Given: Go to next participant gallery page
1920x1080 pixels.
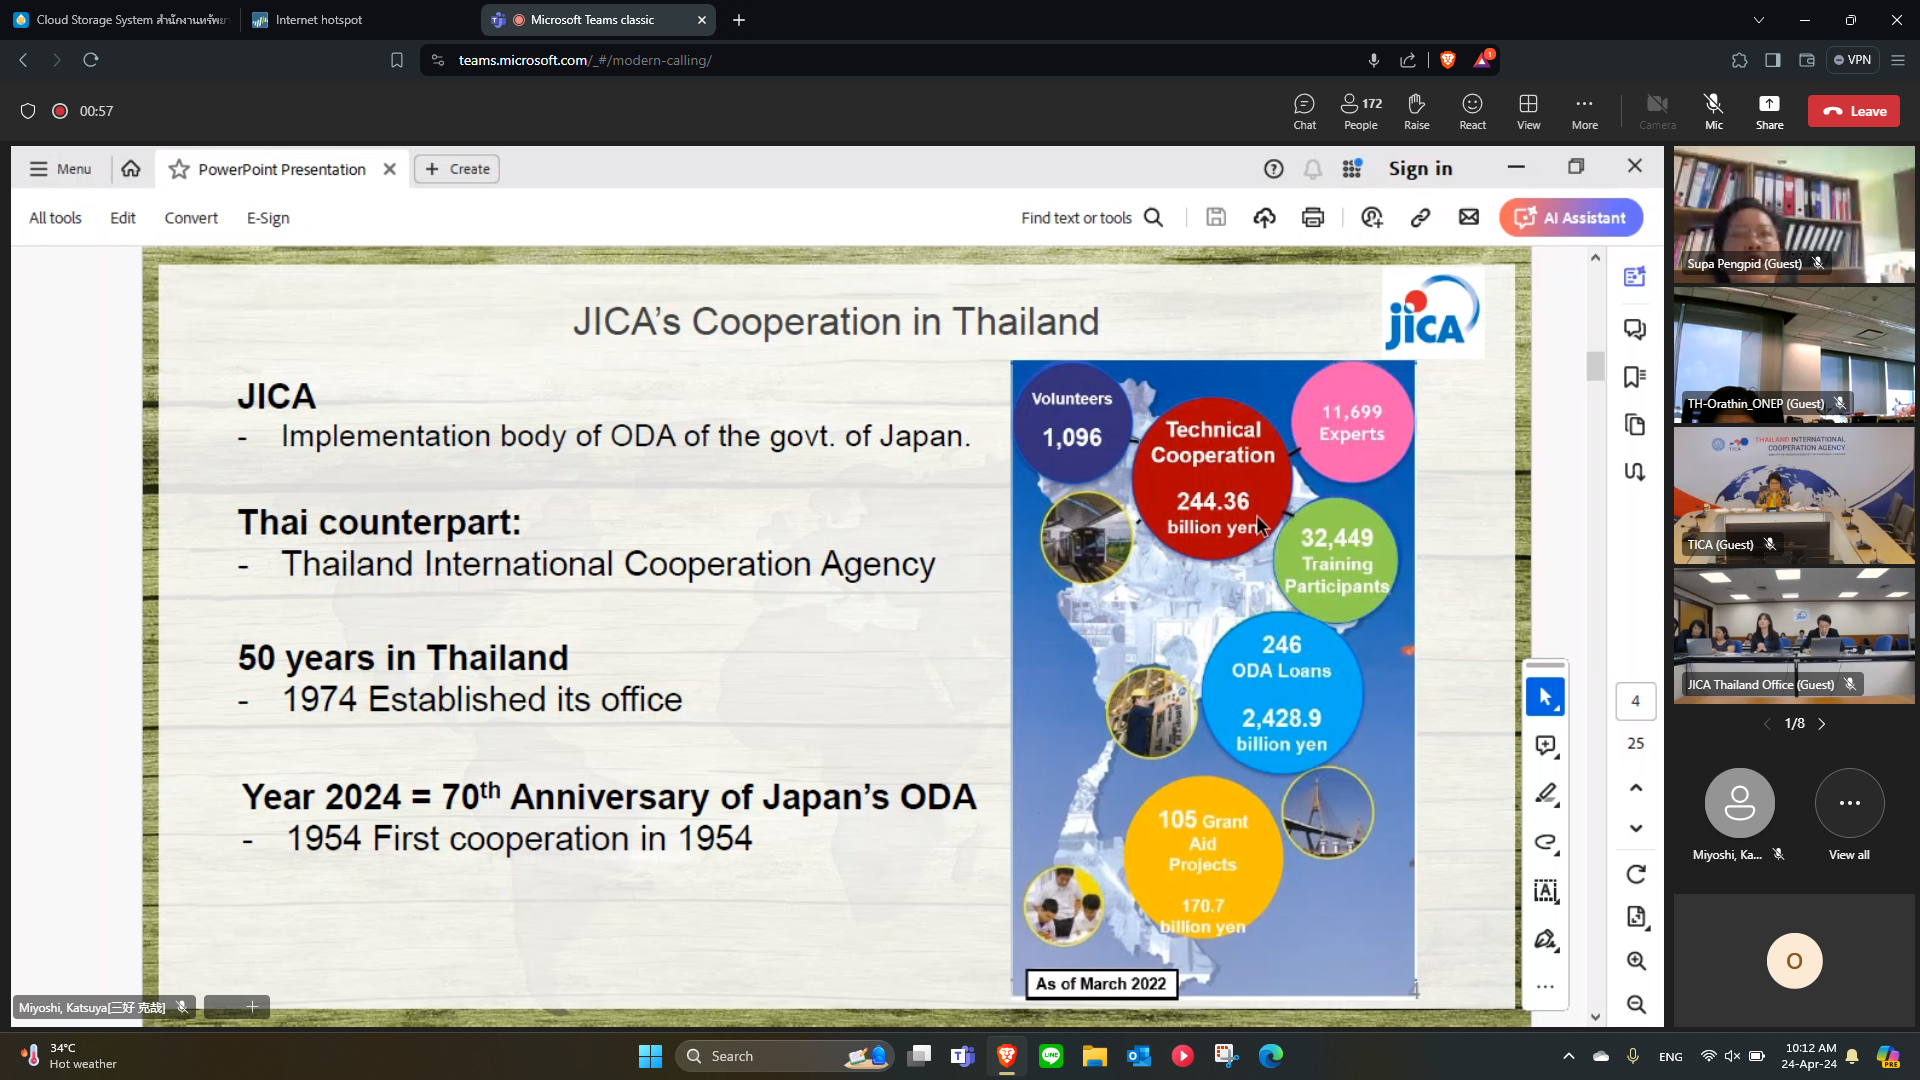Looking at the screenshot, I should [1822, 724].
